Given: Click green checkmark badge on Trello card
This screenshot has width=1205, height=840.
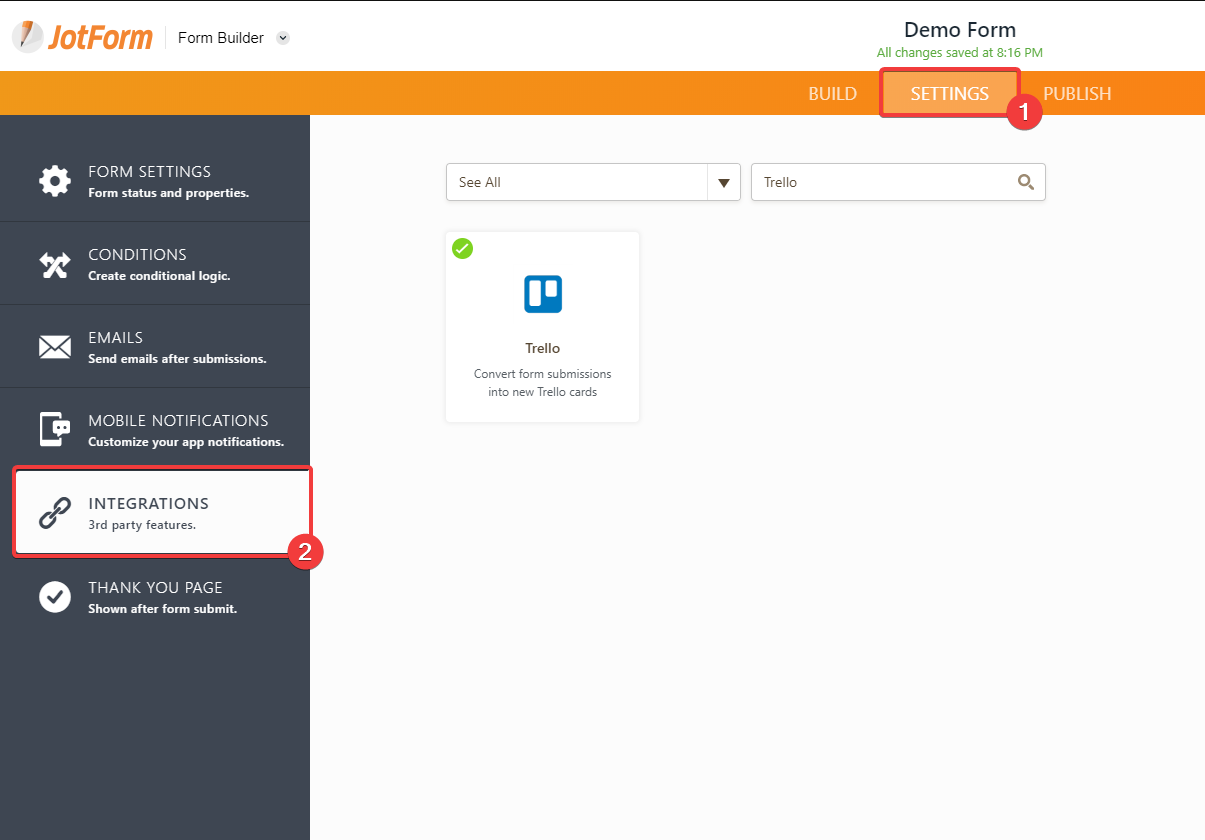Looking at the screenshot, I should 462,248.
